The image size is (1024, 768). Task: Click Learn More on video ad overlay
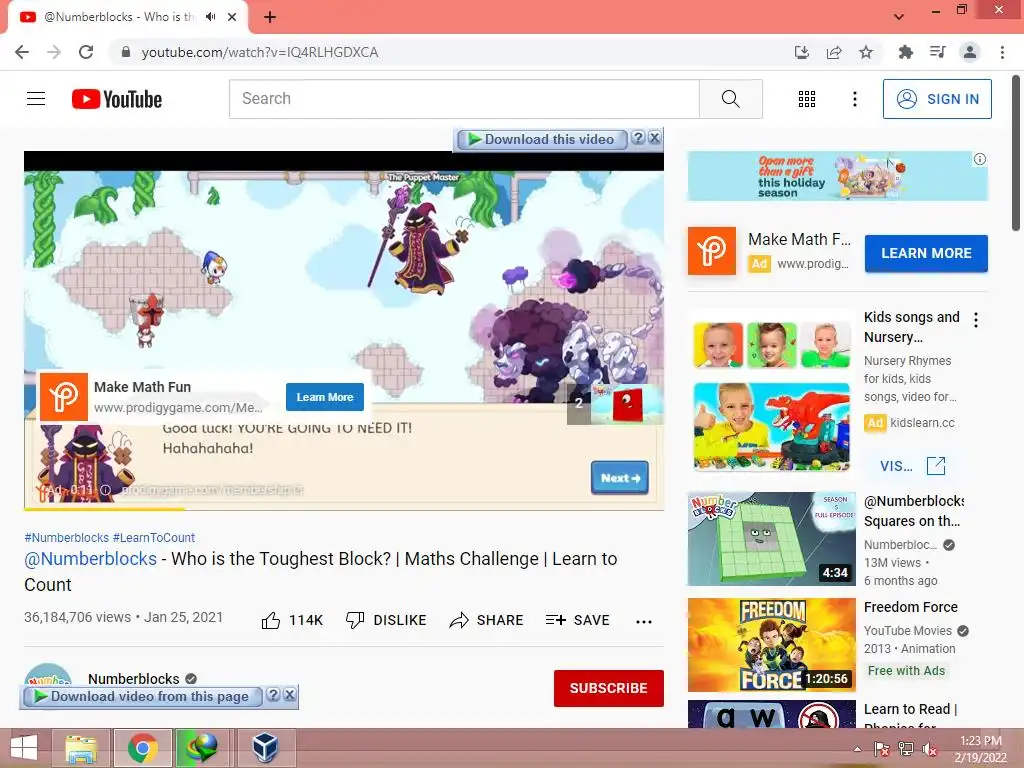click(325, 397)
